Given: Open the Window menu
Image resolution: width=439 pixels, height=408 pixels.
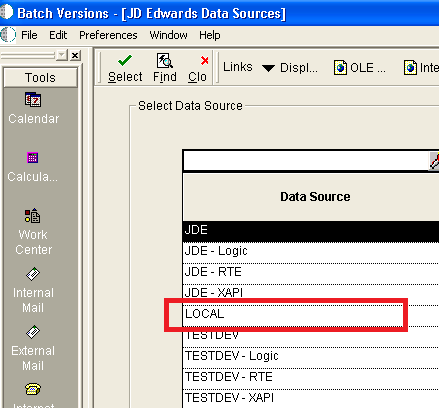Looking at the screenshot, I should (168, 35).
